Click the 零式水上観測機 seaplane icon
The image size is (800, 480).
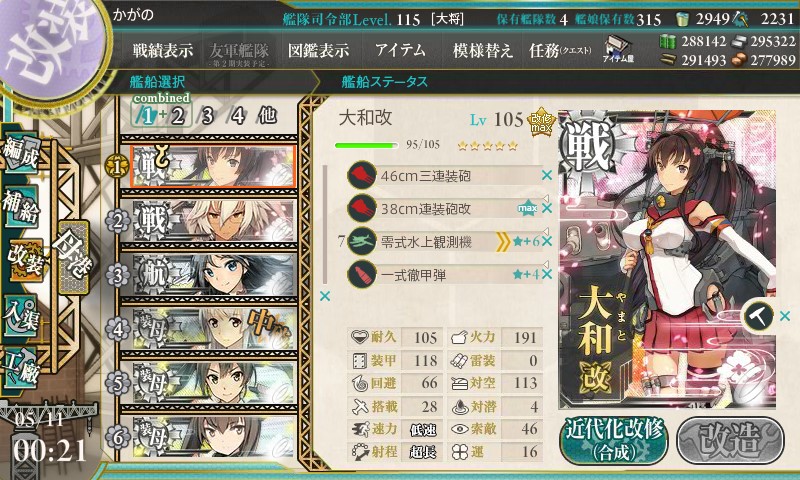pyautogui.click(x=362, y=241)
